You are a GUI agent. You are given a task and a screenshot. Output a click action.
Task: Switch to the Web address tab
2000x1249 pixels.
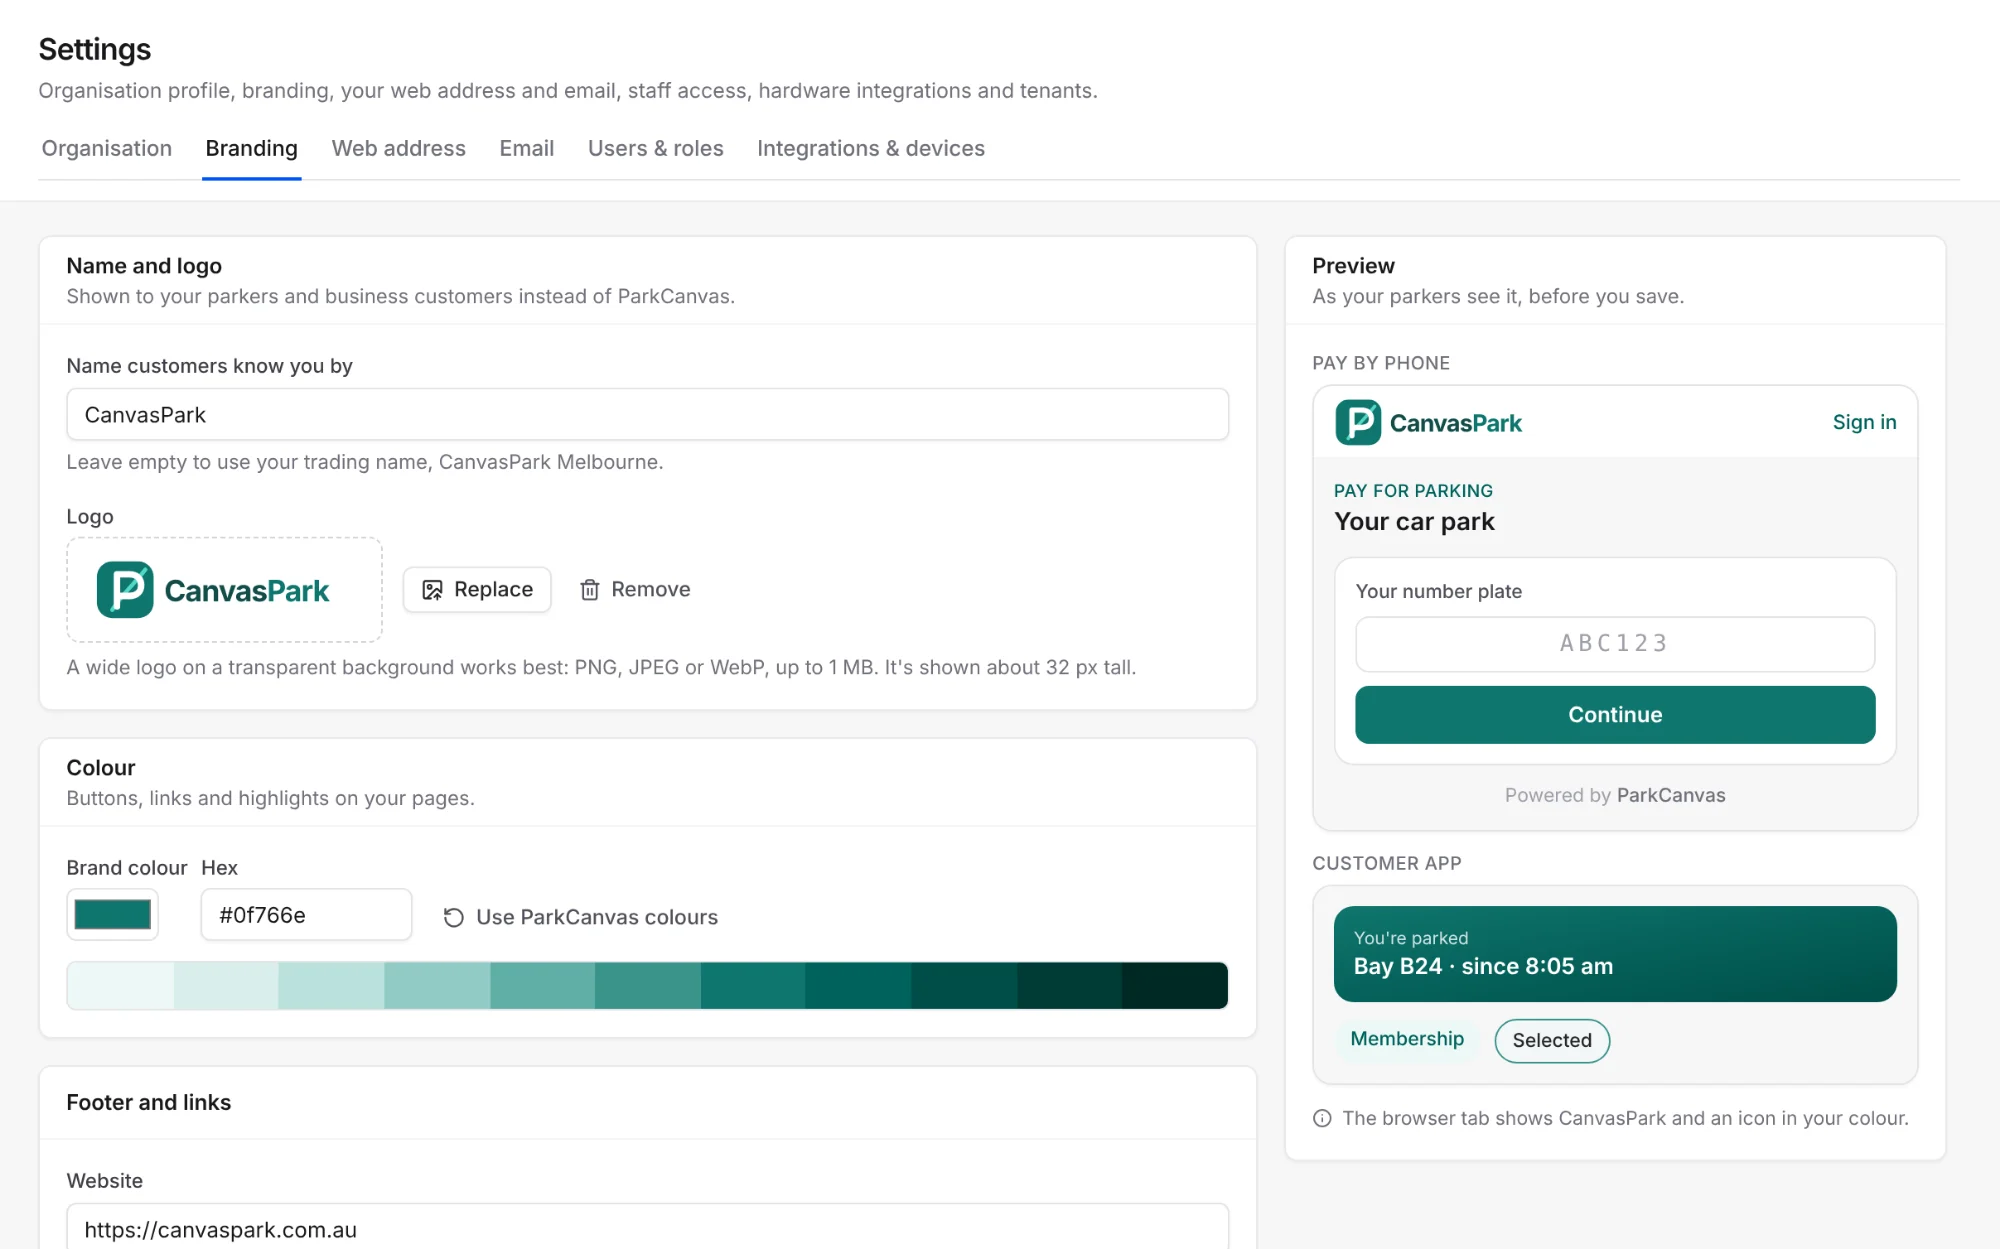point(398,148)
